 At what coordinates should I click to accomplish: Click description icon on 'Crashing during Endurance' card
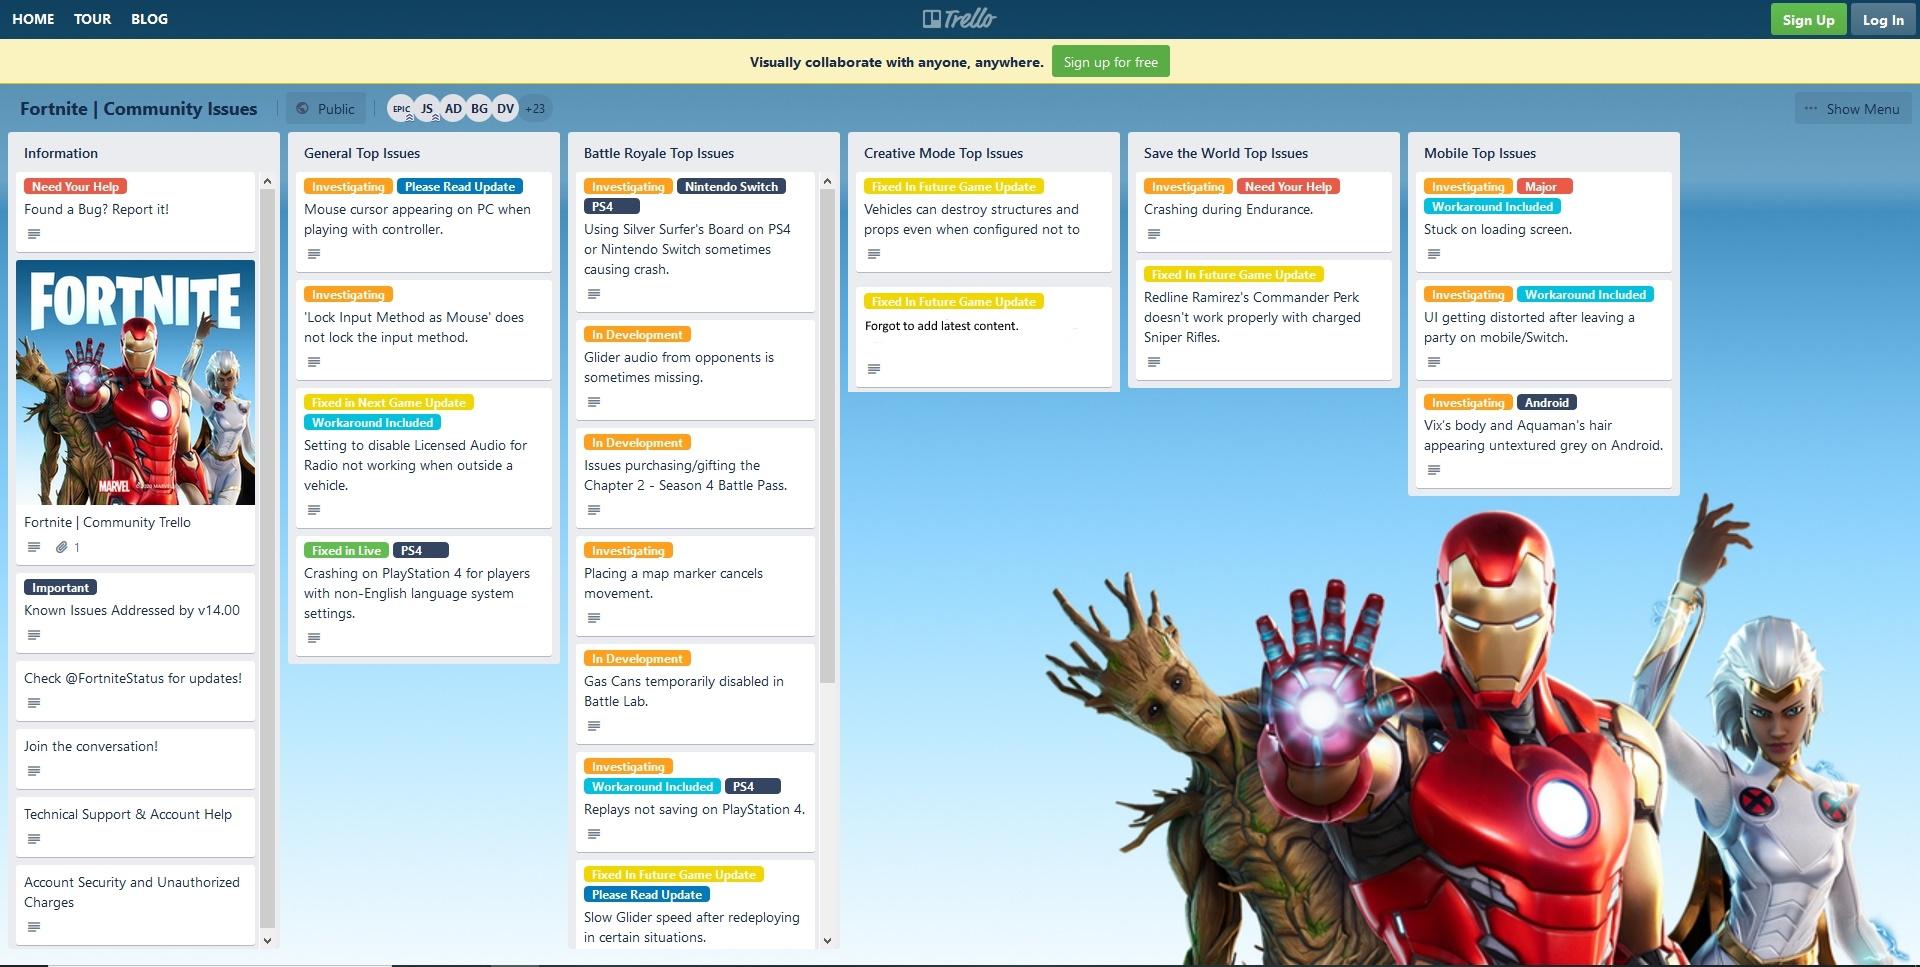pyautogui.click(x=1154, y=234)
